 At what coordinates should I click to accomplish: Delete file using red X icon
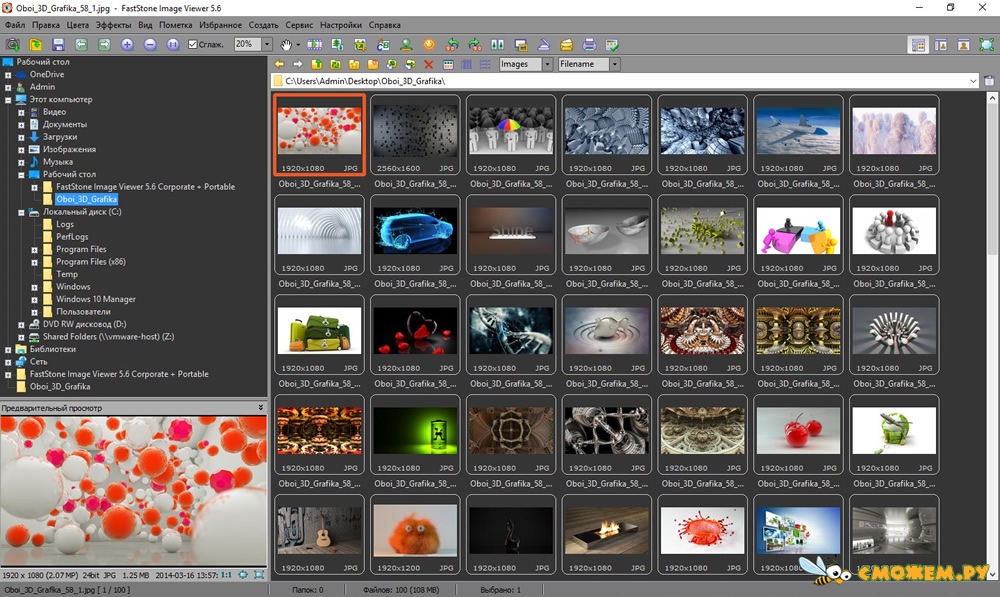[429, 64]
